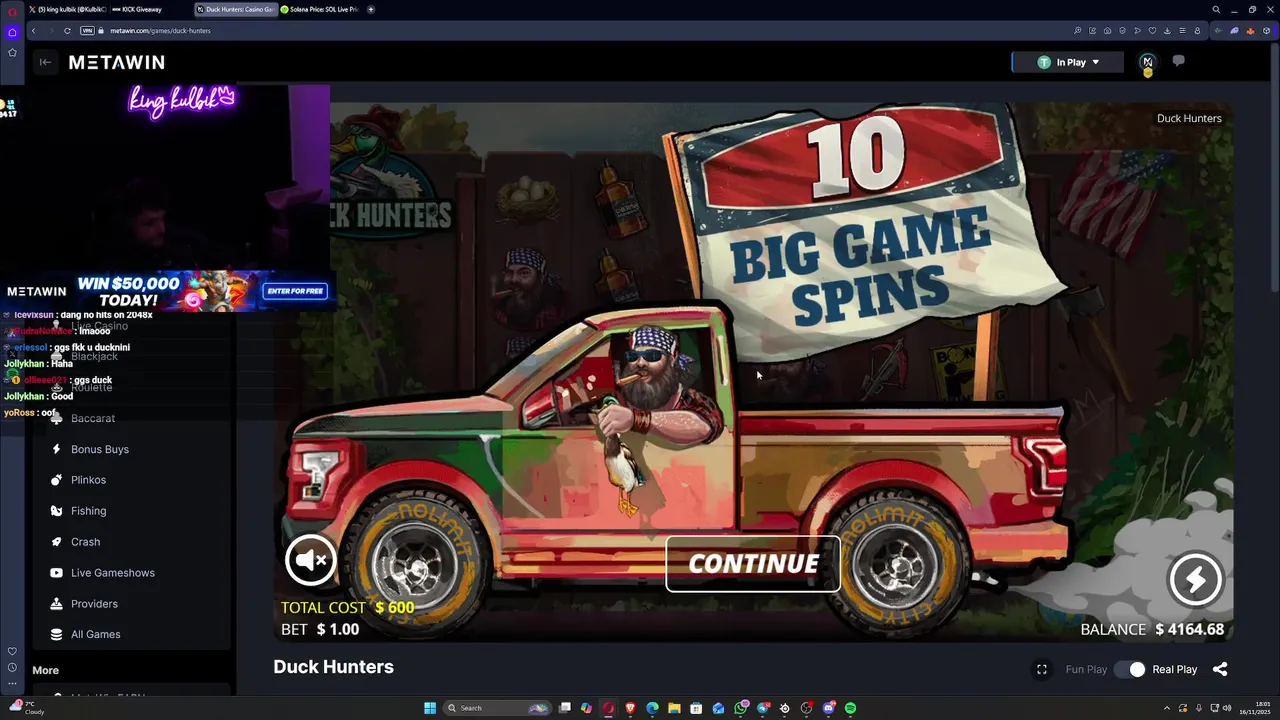Open the MetaWin profile avatar
The width and height of the screenshot is (1280, 720).
(1147, 62)
